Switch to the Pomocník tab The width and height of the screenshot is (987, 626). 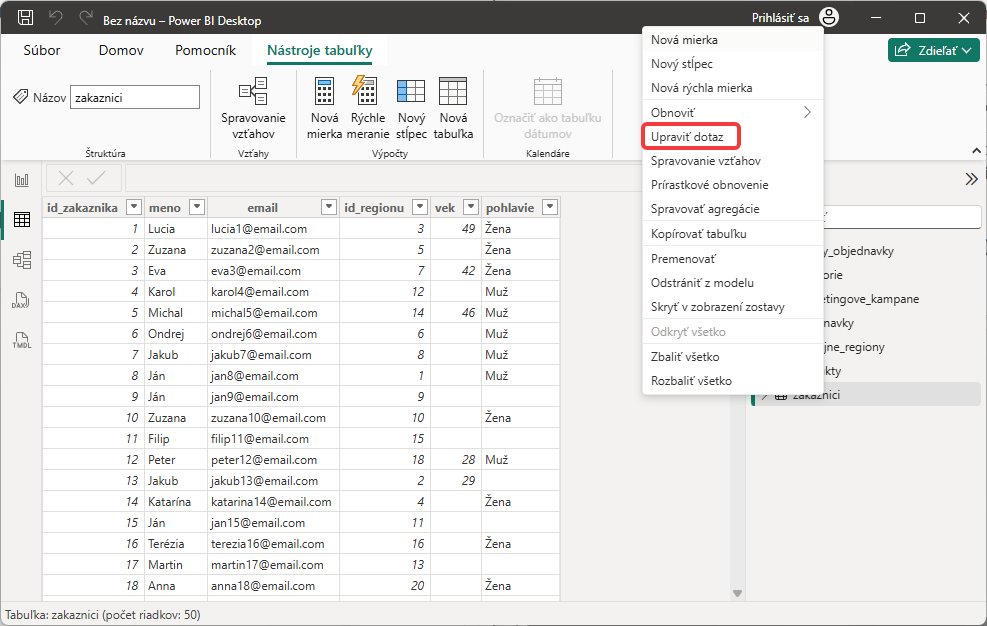pyautogui.click(x=205, y=50)
